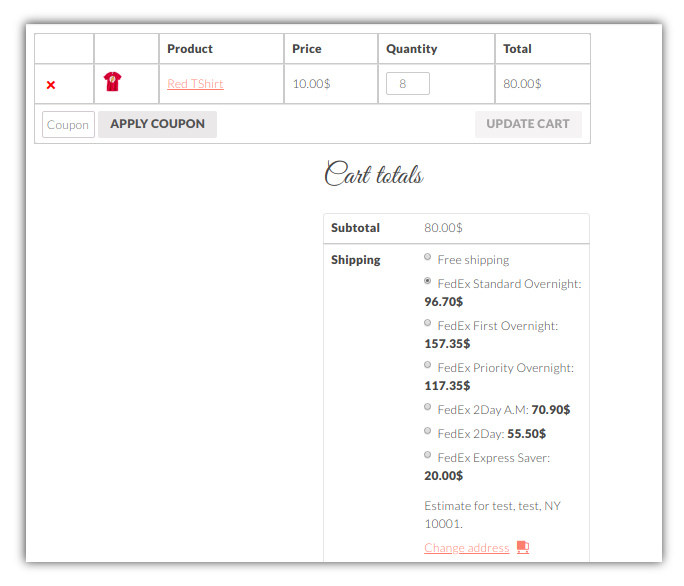Click the Shipping label in cart totals
The width and height of the screenshot is (684, 586).
pyautogui.click(x=356, y=260)
